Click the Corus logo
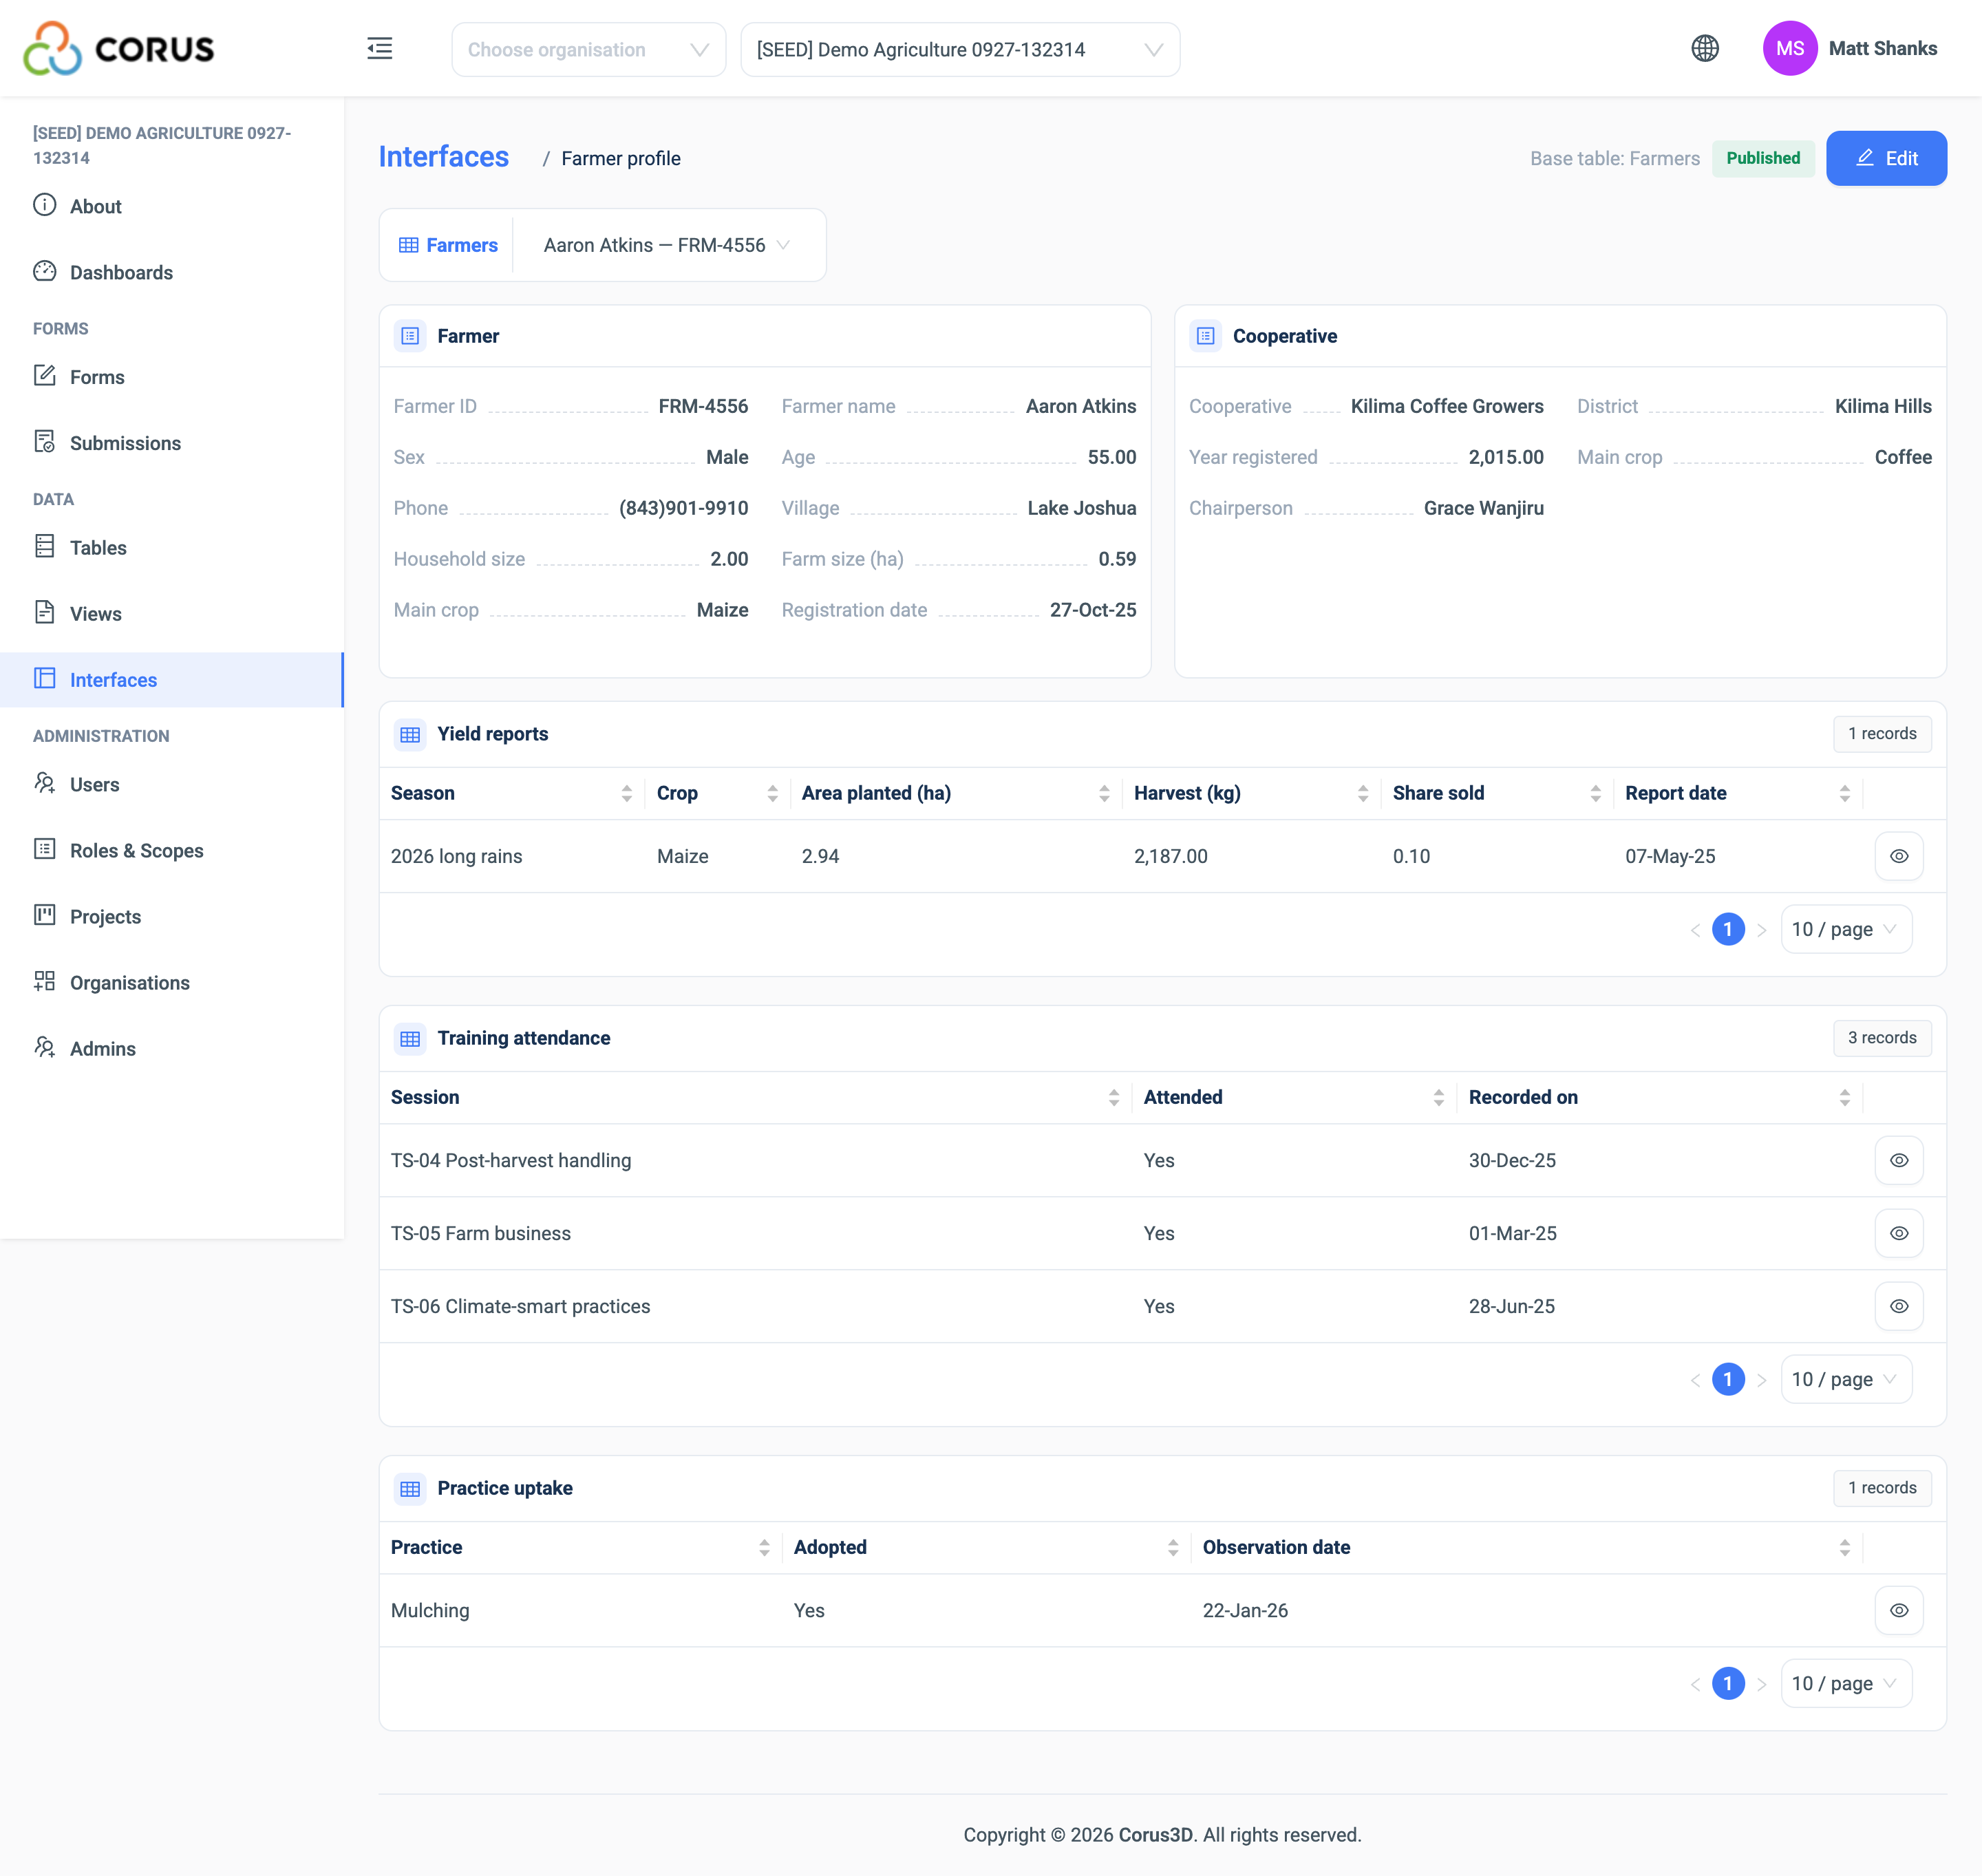The height and width of the screenshot is (1876, 1982). [119, 48]
